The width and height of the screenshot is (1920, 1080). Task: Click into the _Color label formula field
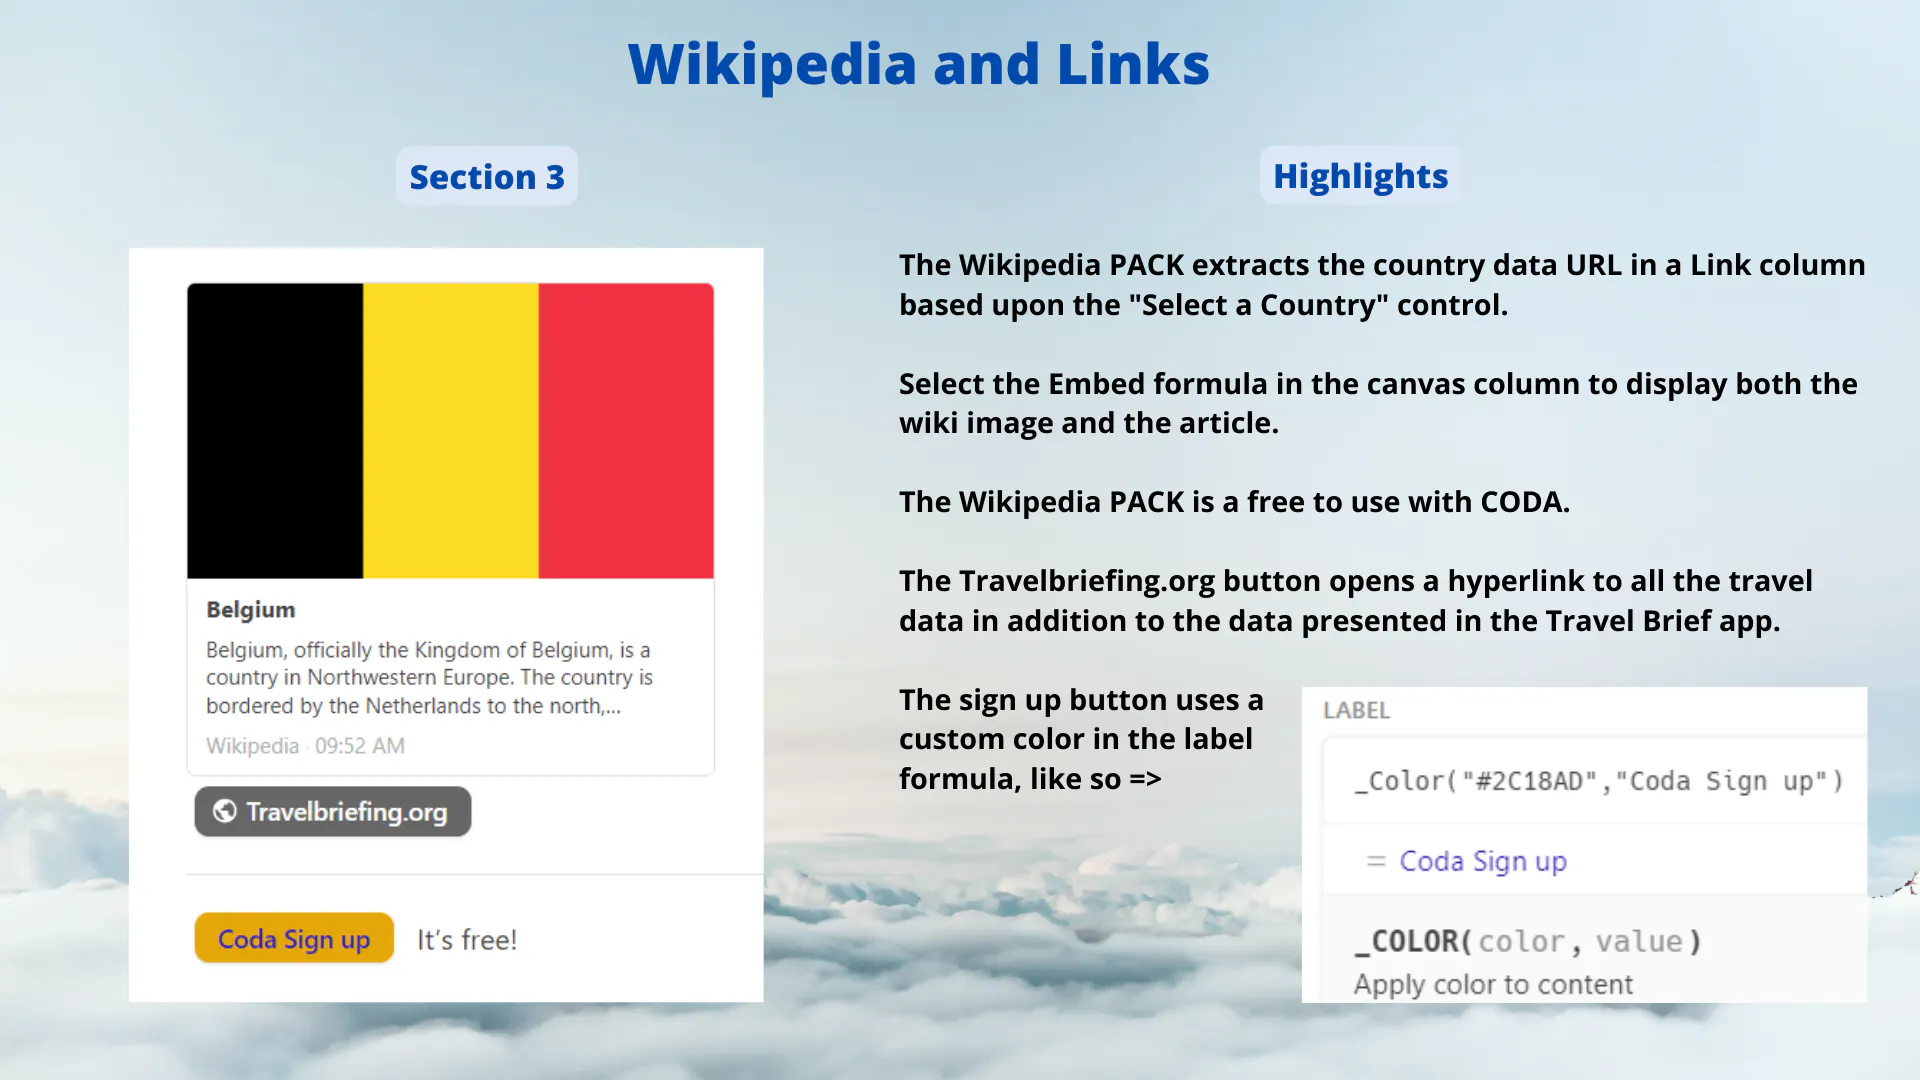point(1598,781)
